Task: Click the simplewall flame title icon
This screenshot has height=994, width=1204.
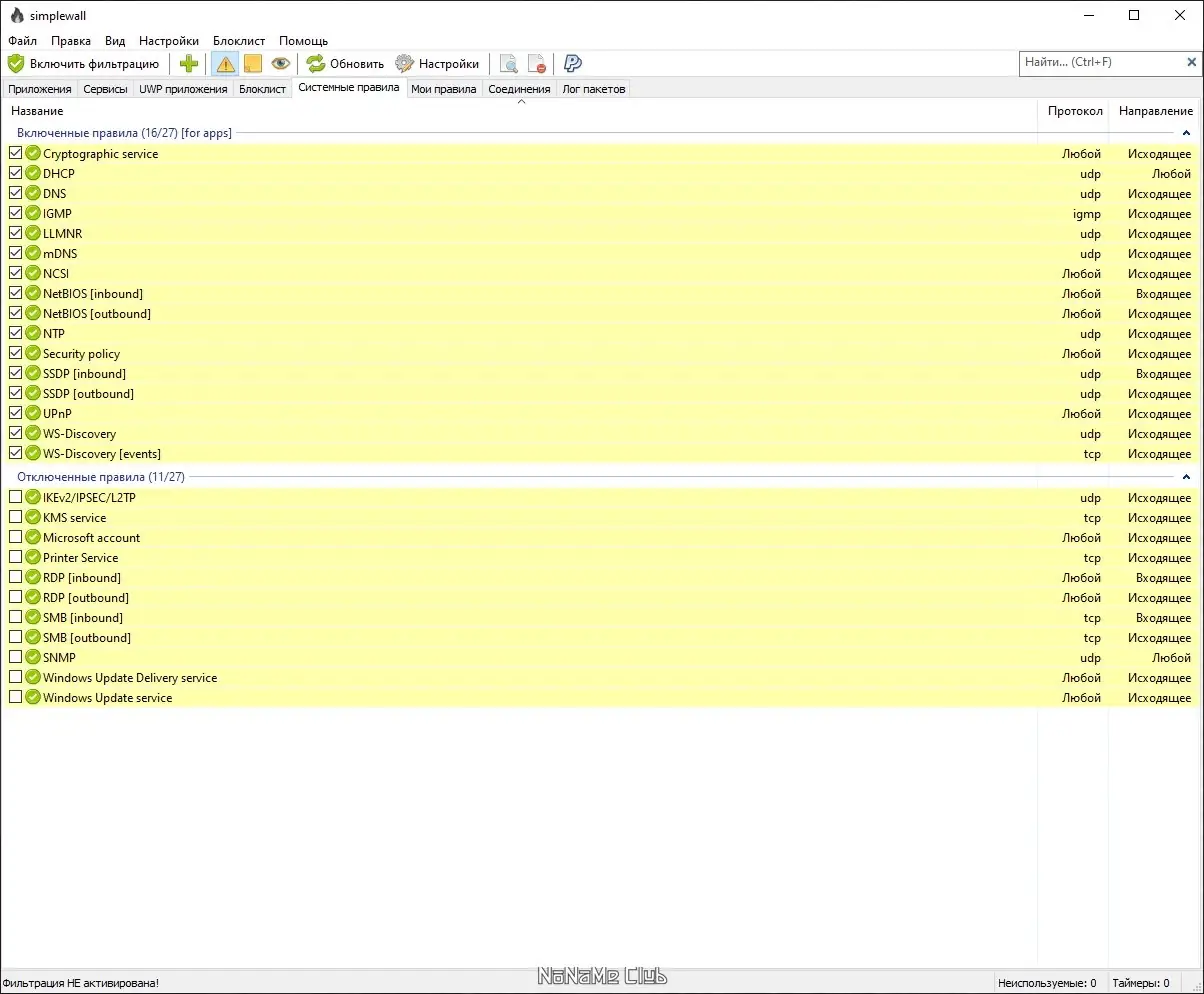Action: [17, 15]
